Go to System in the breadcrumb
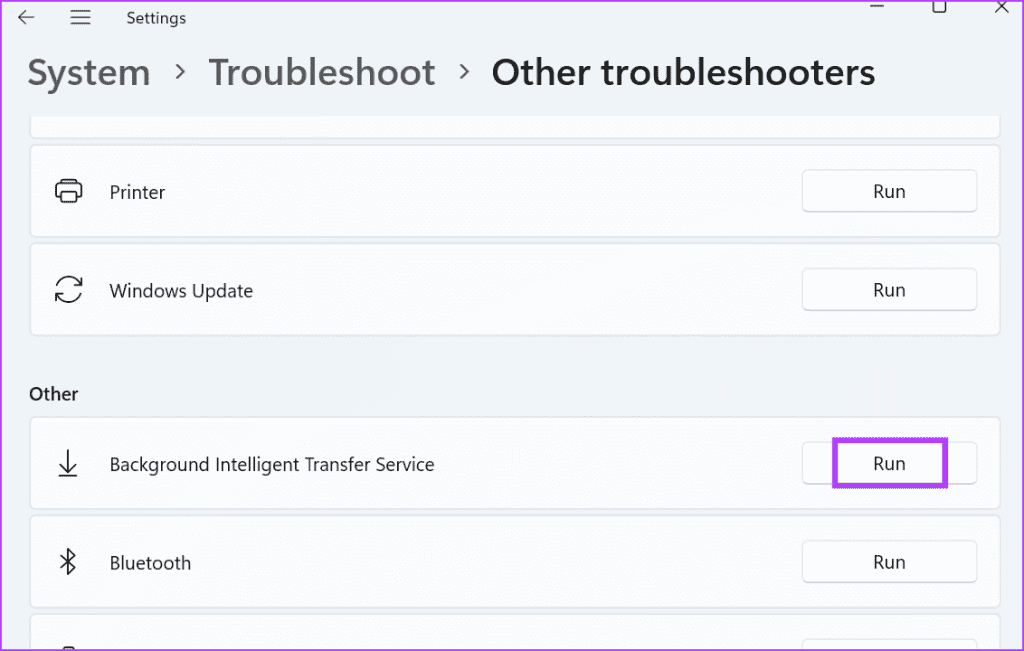The width and height of the screenshot is (1024, 651). coord(89,73)
